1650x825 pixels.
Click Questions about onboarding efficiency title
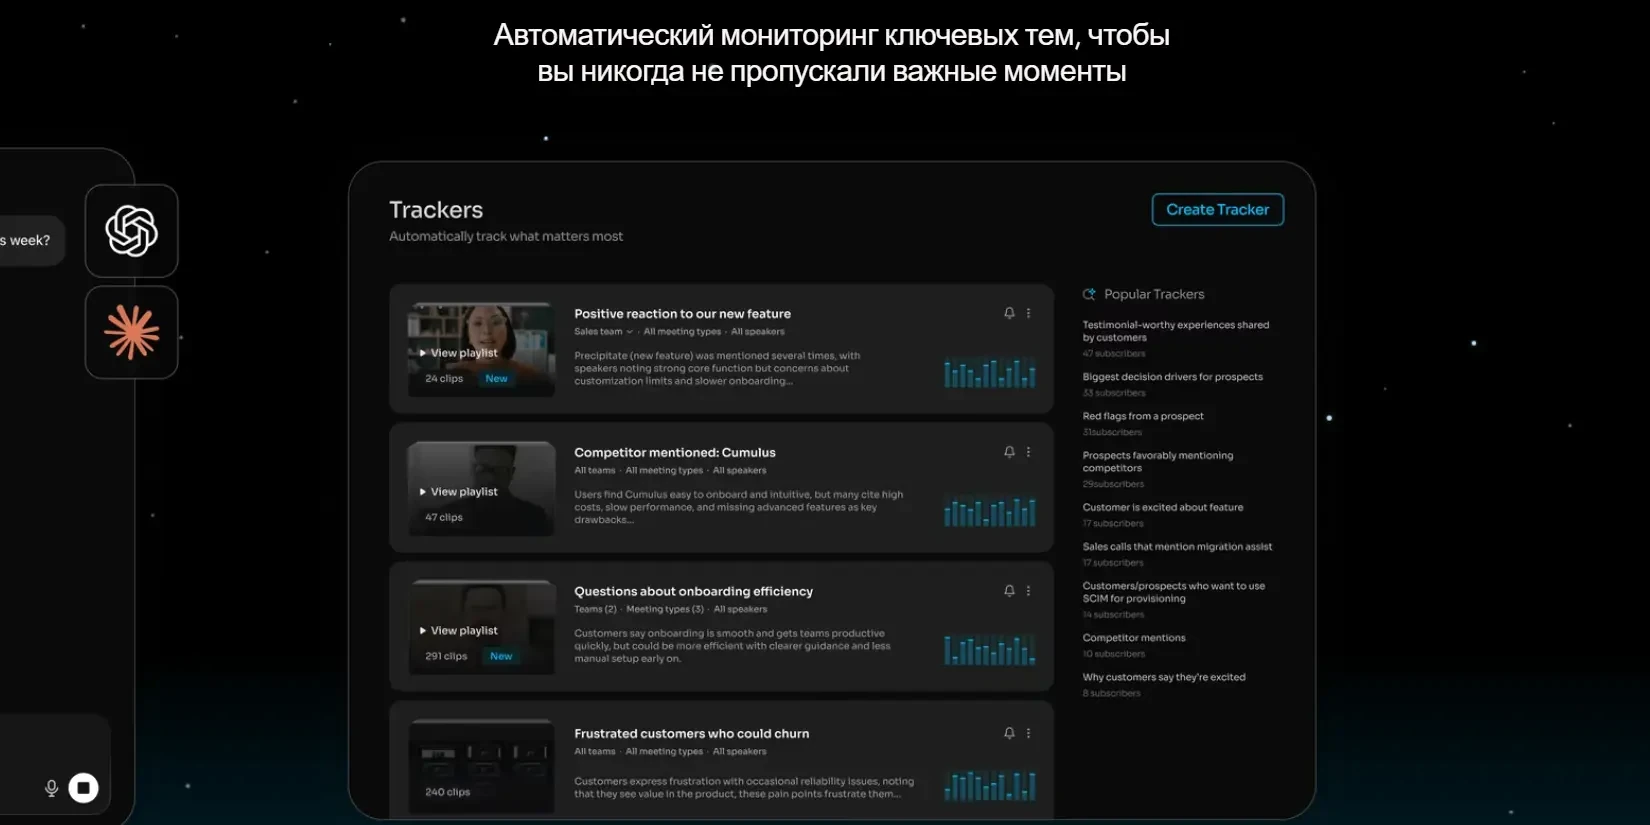(693, 592)
